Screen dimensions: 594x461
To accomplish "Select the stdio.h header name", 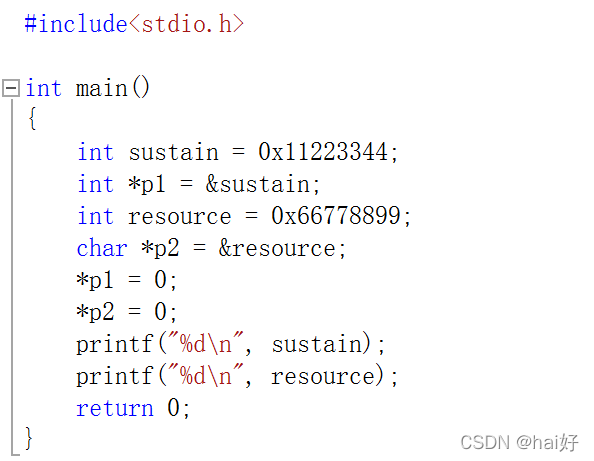I will tap(186, 24).
